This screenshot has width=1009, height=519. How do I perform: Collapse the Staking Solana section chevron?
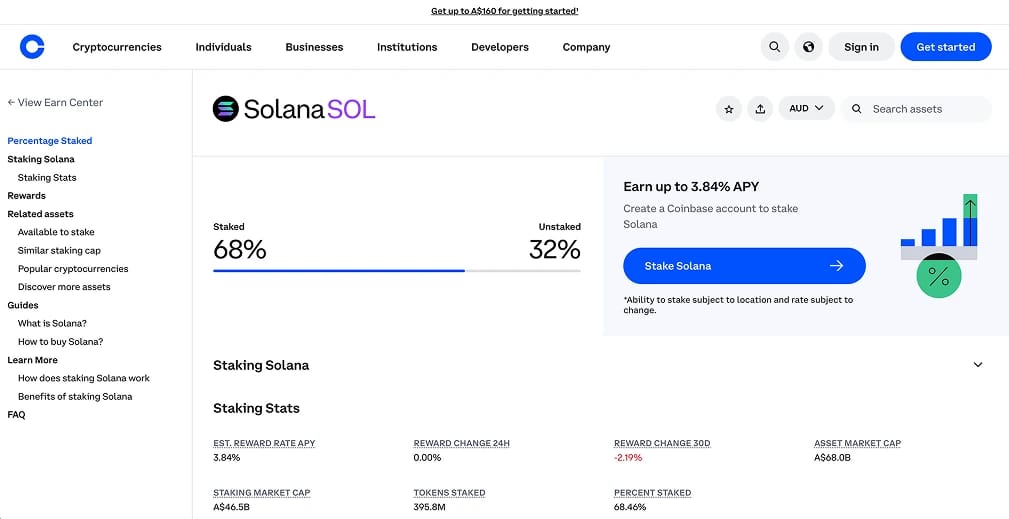click(978, 365)
